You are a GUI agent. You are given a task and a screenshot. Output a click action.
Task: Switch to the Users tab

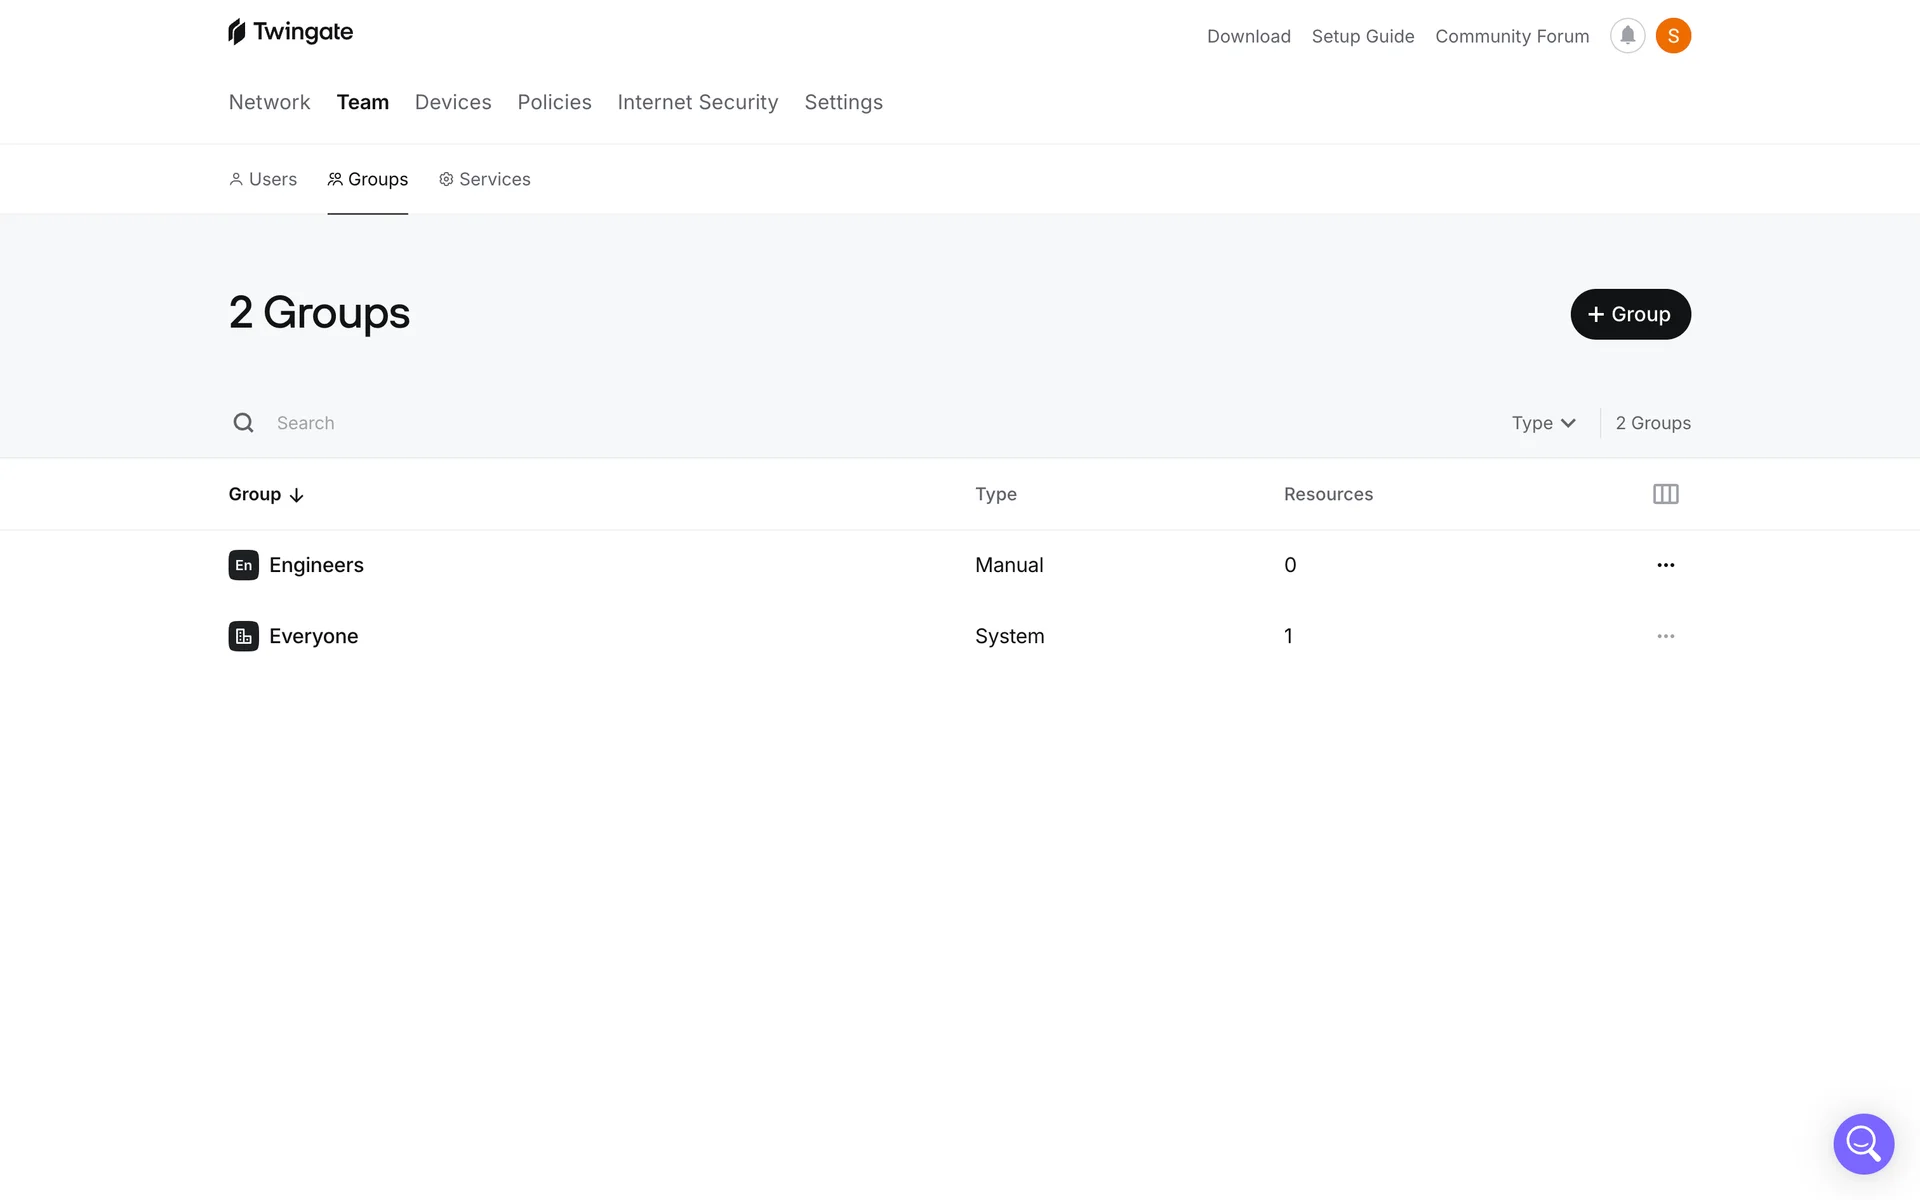pos(263,179)
